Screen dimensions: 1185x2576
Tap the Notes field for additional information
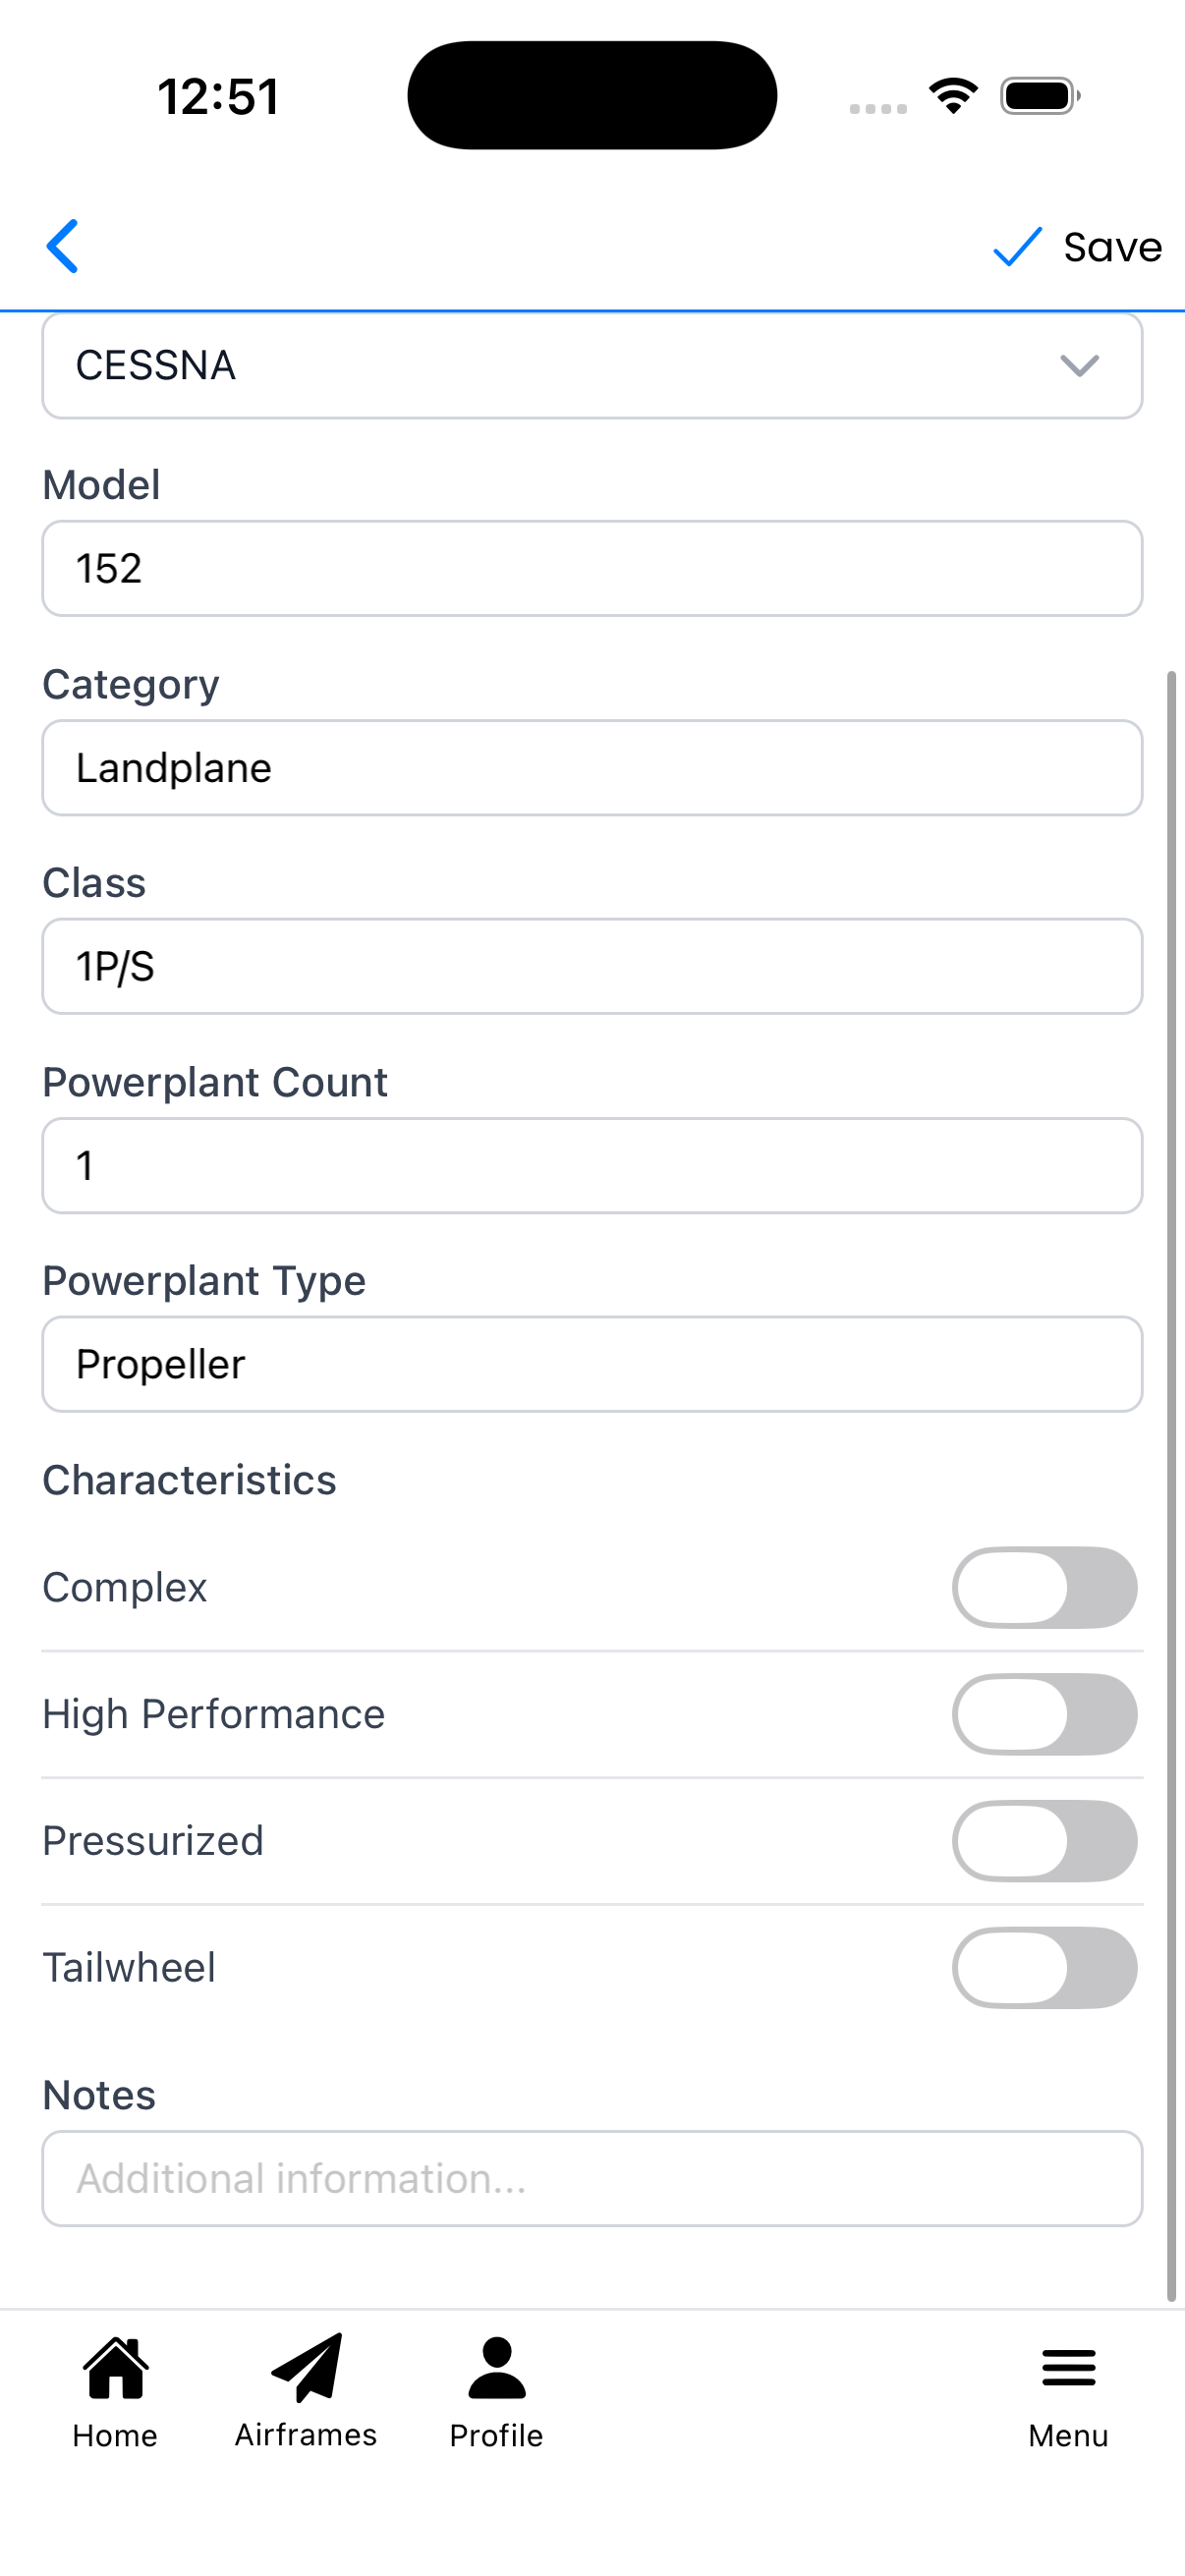[x=592, y=2180]
